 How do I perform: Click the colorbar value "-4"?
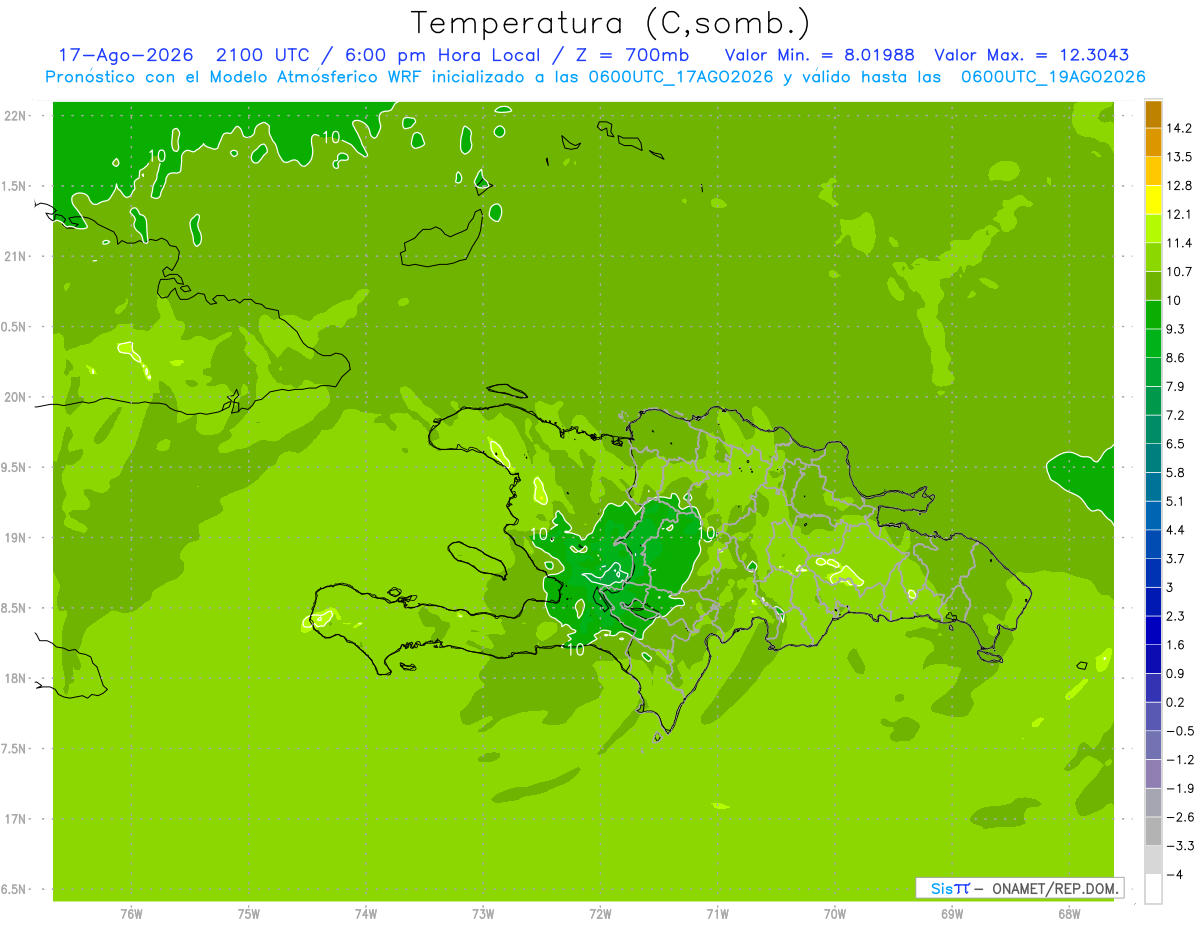coord(1176,875)
